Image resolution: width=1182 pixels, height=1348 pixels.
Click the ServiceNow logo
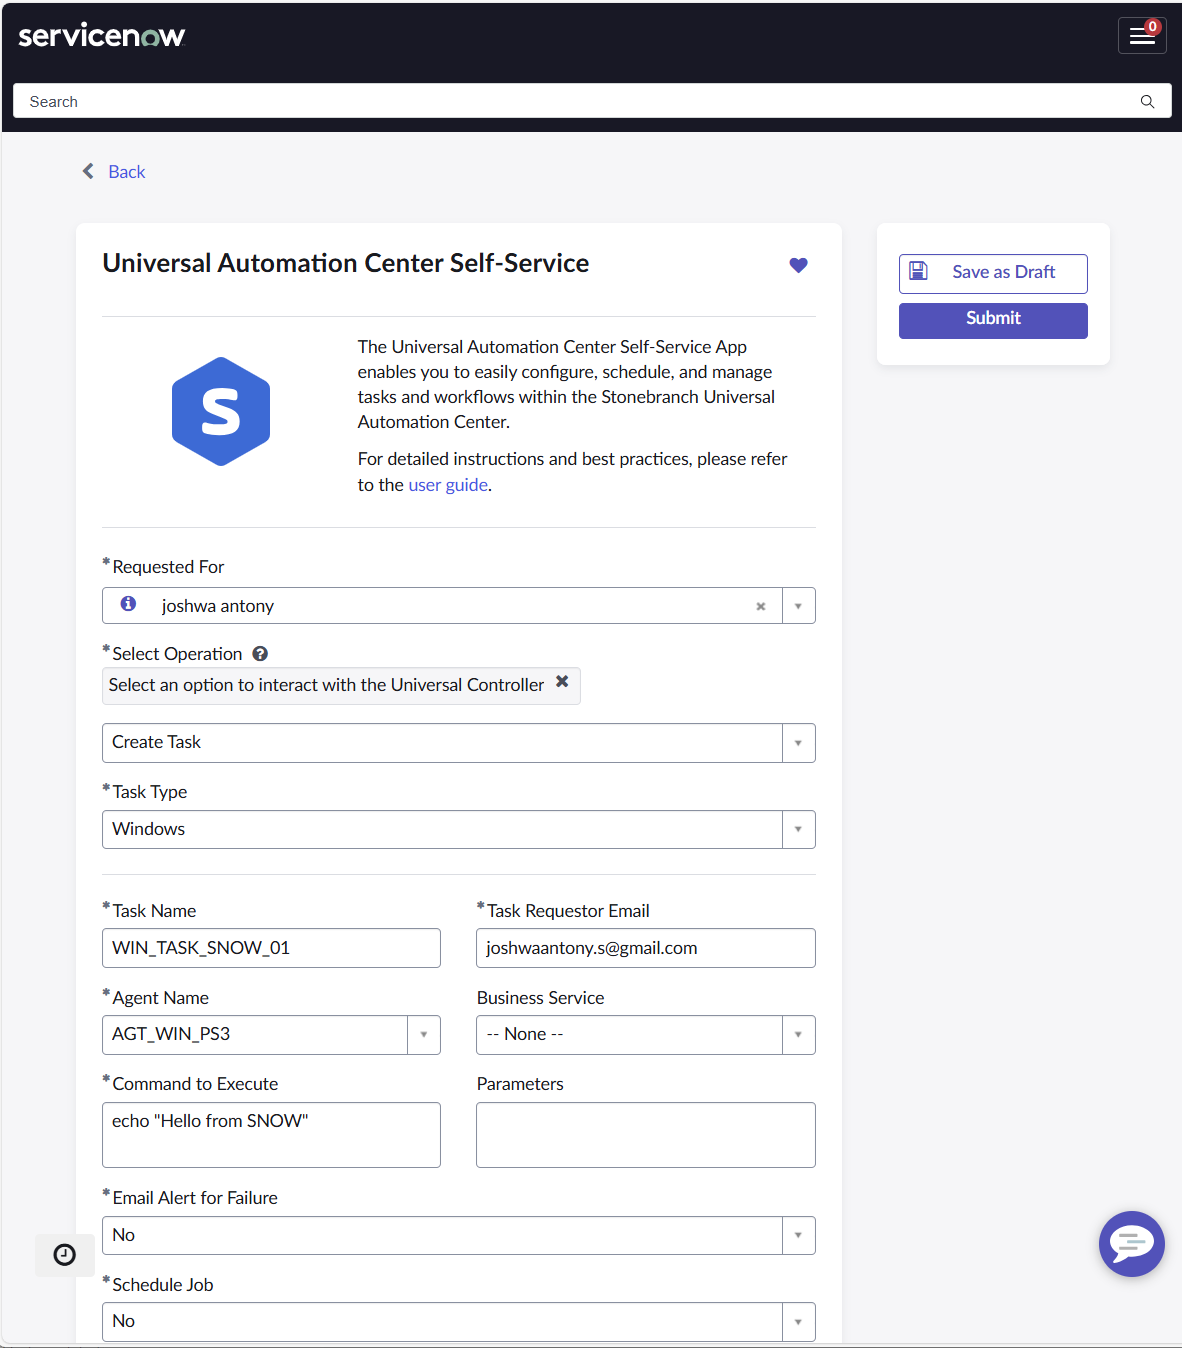coord(102,36)
